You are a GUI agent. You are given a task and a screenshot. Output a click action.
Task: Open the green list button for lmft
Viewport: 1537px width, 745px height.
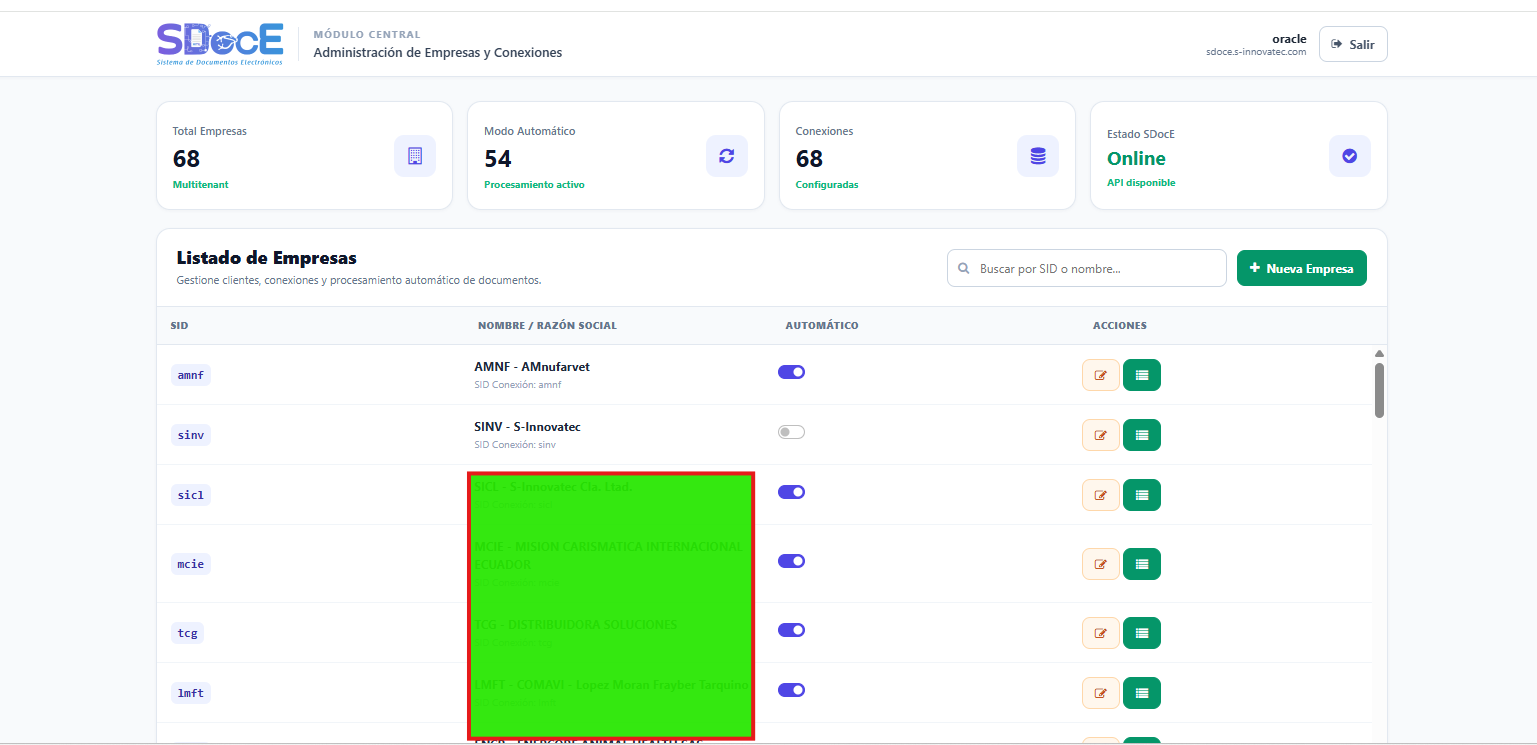point(1142,693)
